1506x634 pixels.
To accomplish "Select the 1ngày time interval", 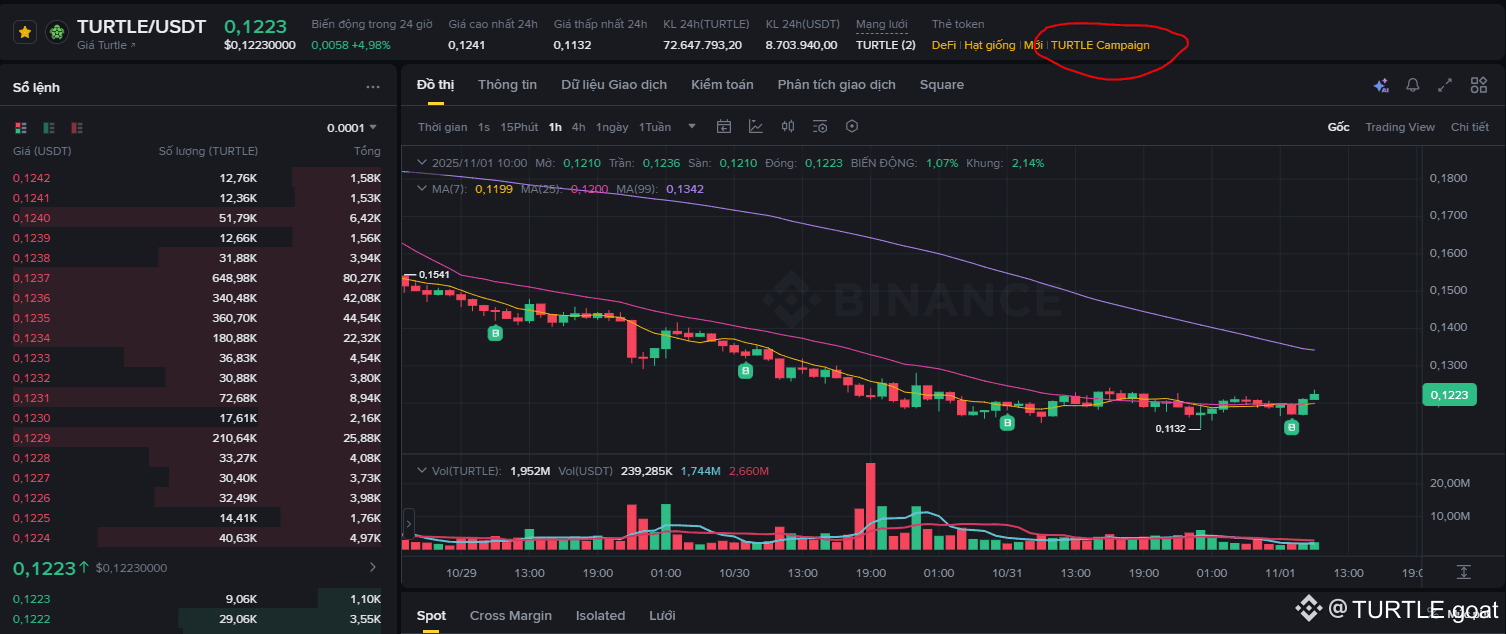I will coord(612,127).
